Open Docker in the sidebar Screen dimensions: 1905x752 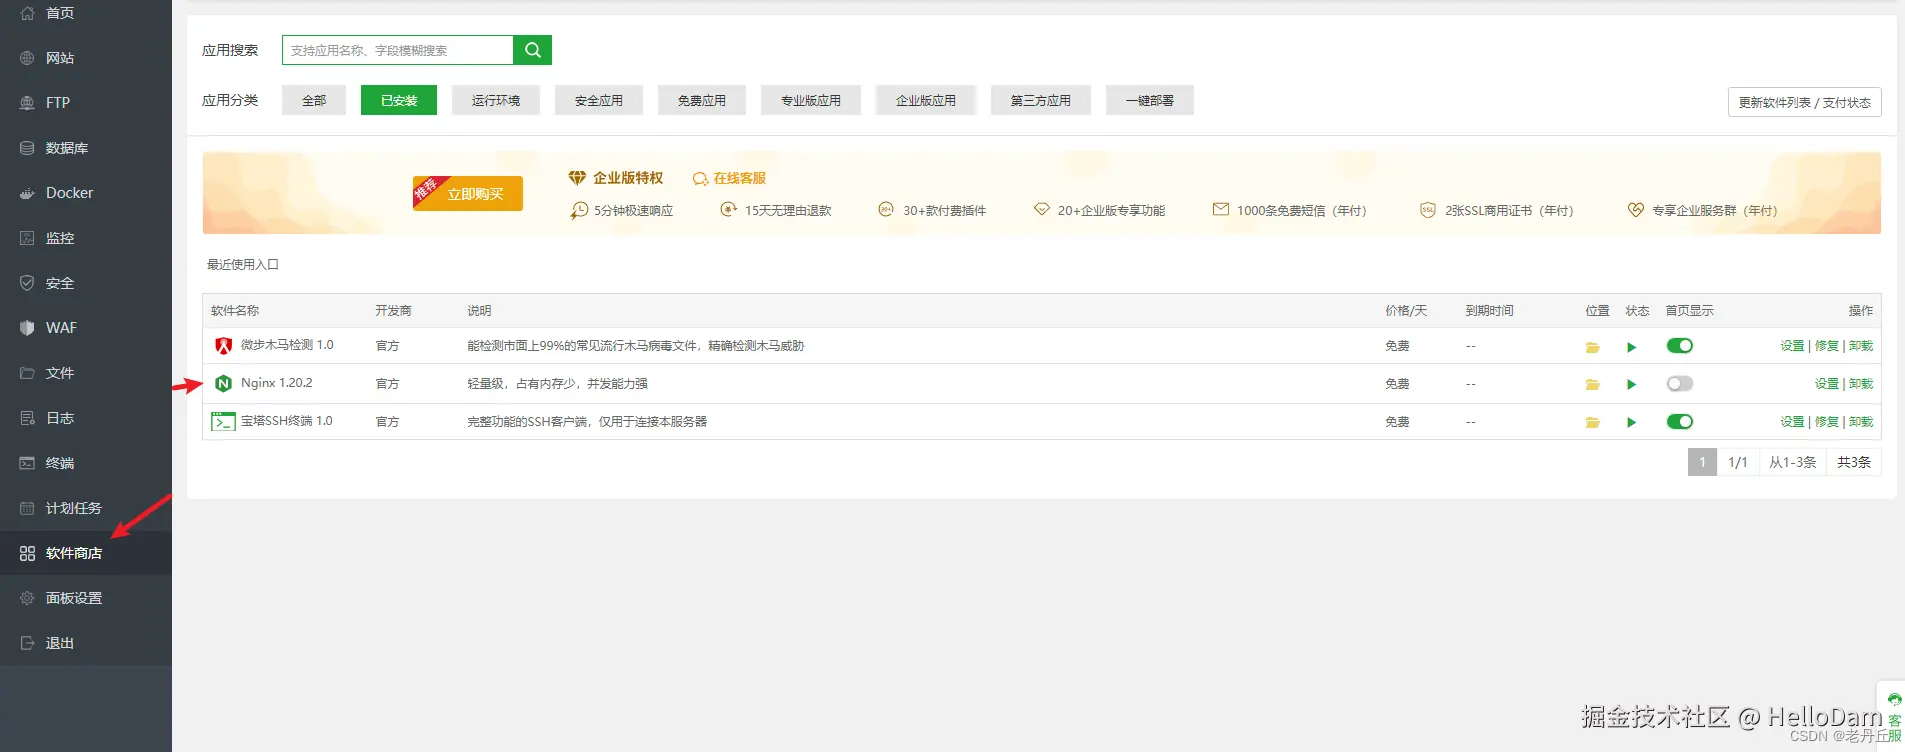click(x=86, y=193)
